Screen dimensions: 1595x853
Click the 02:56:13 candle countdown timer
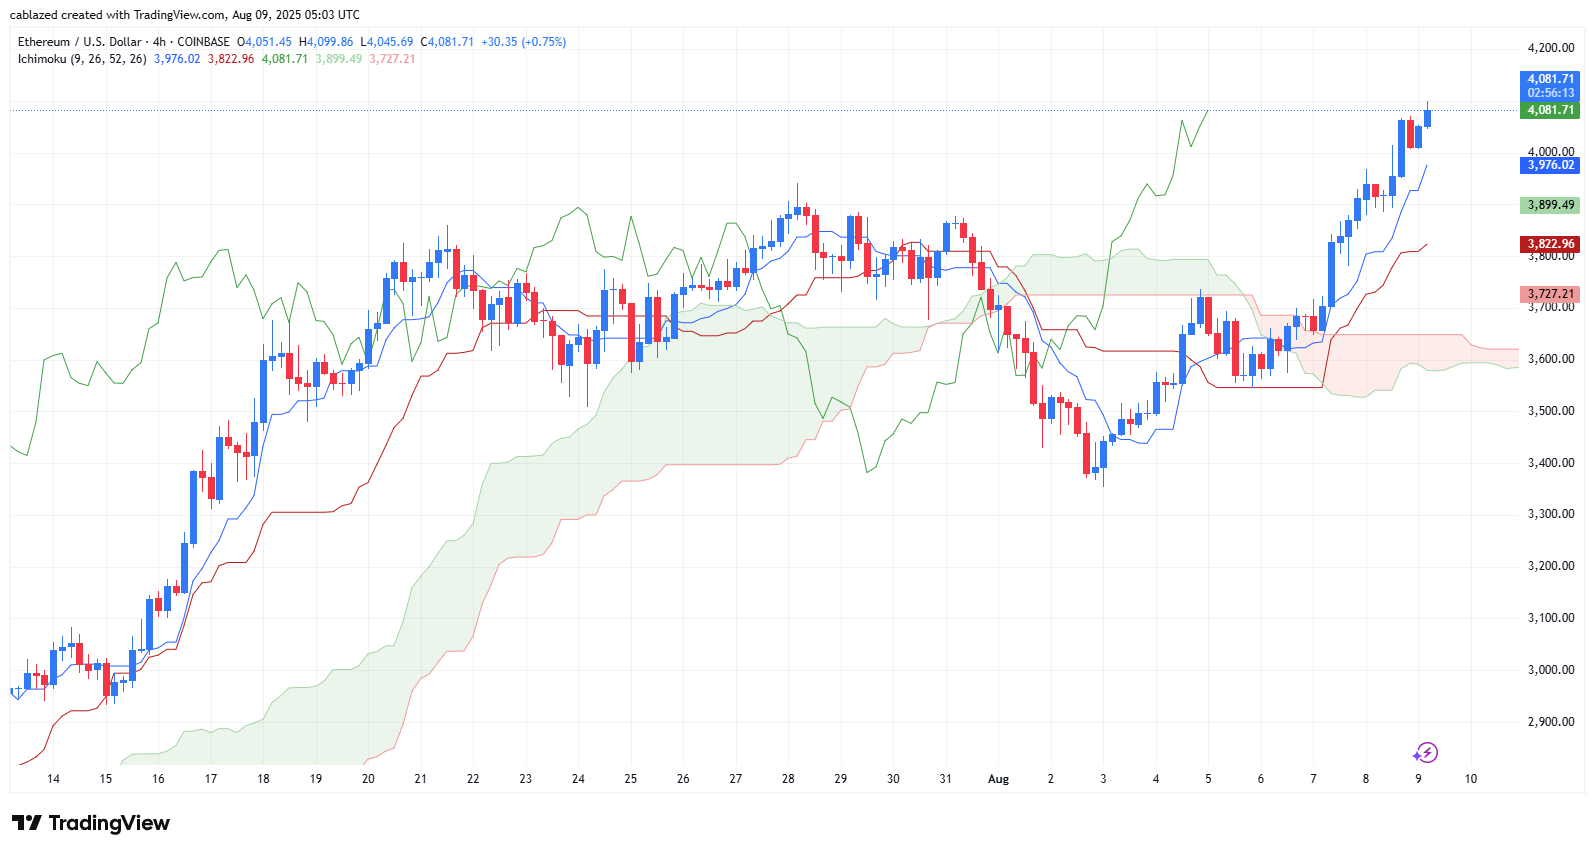(1550, 93)
